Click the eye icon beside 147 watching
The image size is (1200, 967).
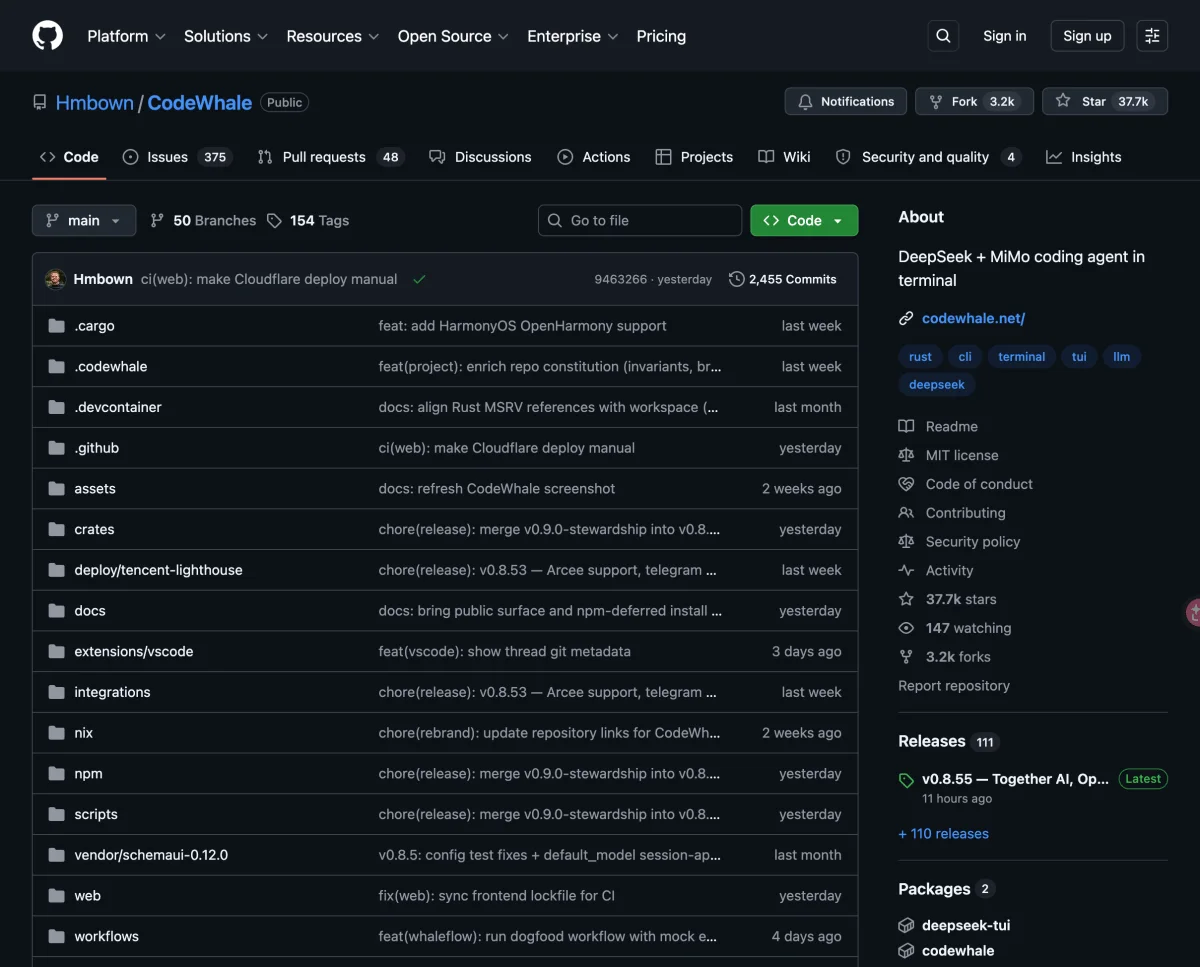click(x=906, y=628)
